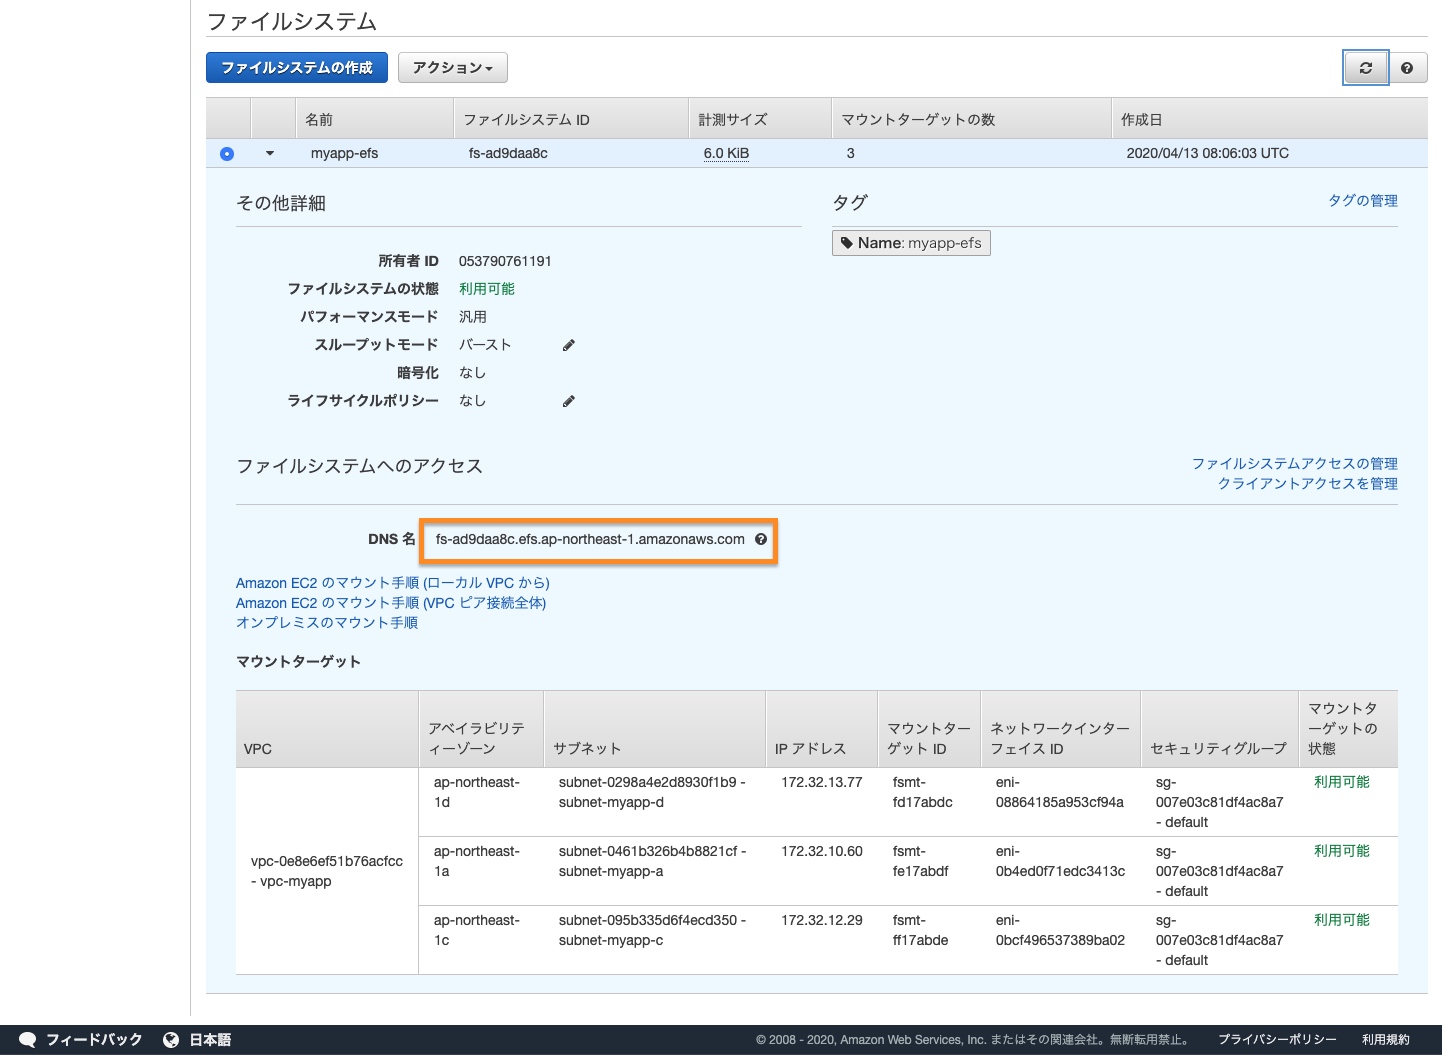Click the feedback speech bubble icon

click(x=28, y=1040)
